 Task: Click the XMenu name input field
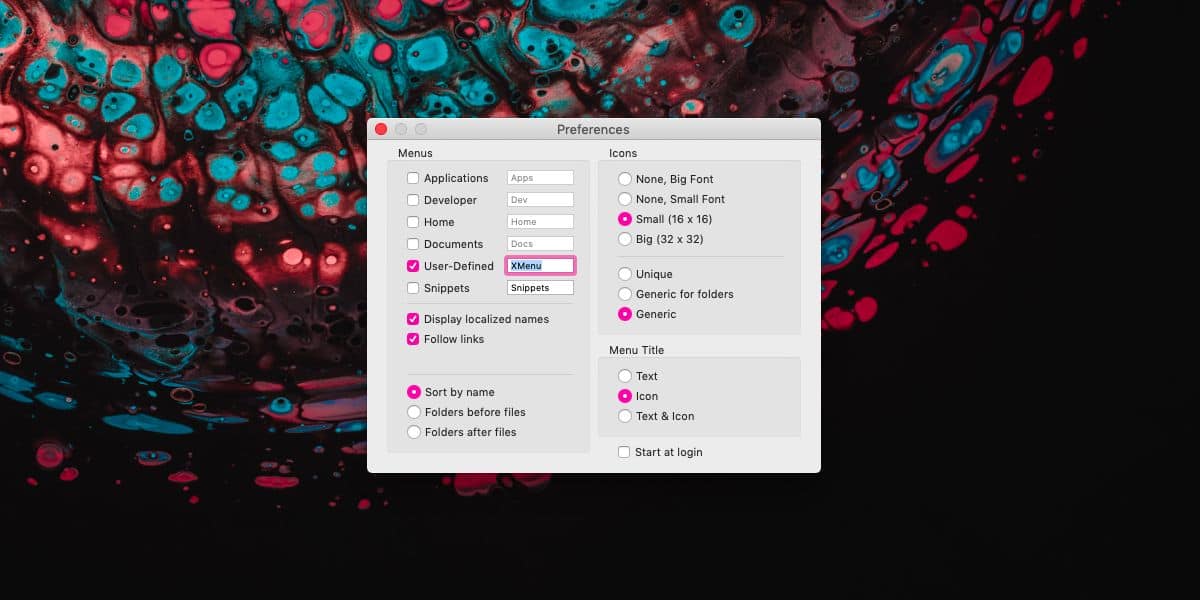pos(540,264)
